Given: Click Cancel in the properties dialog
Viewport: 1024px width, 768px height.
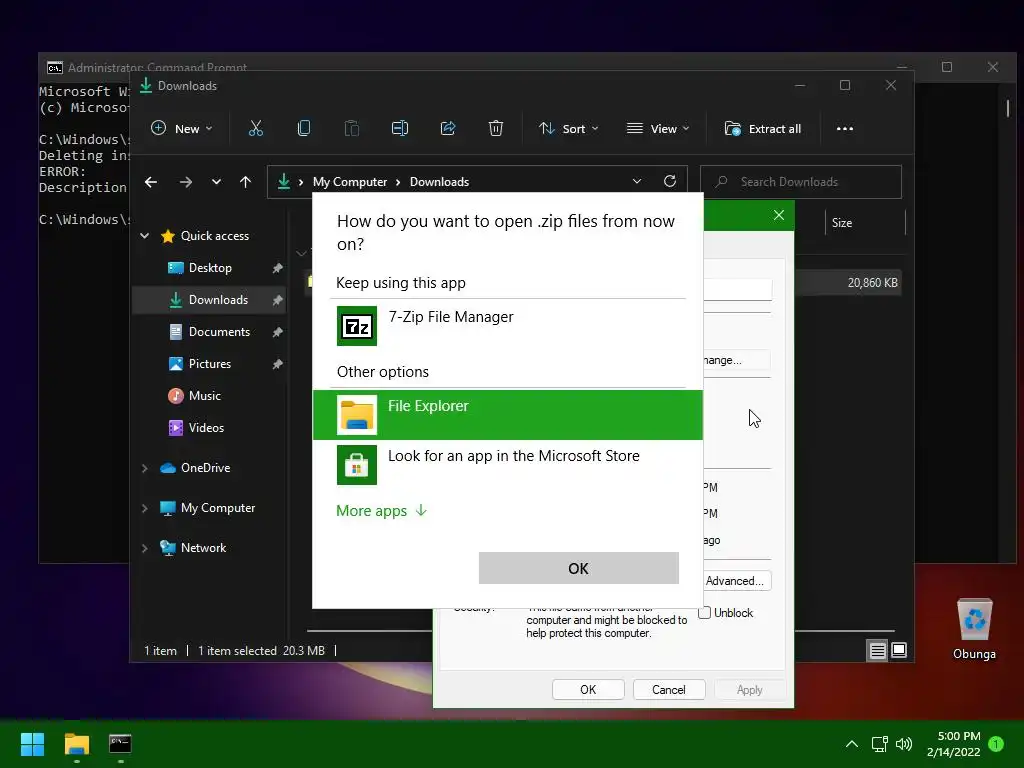Looking at the screenshot, I should [x=669, y=690].
